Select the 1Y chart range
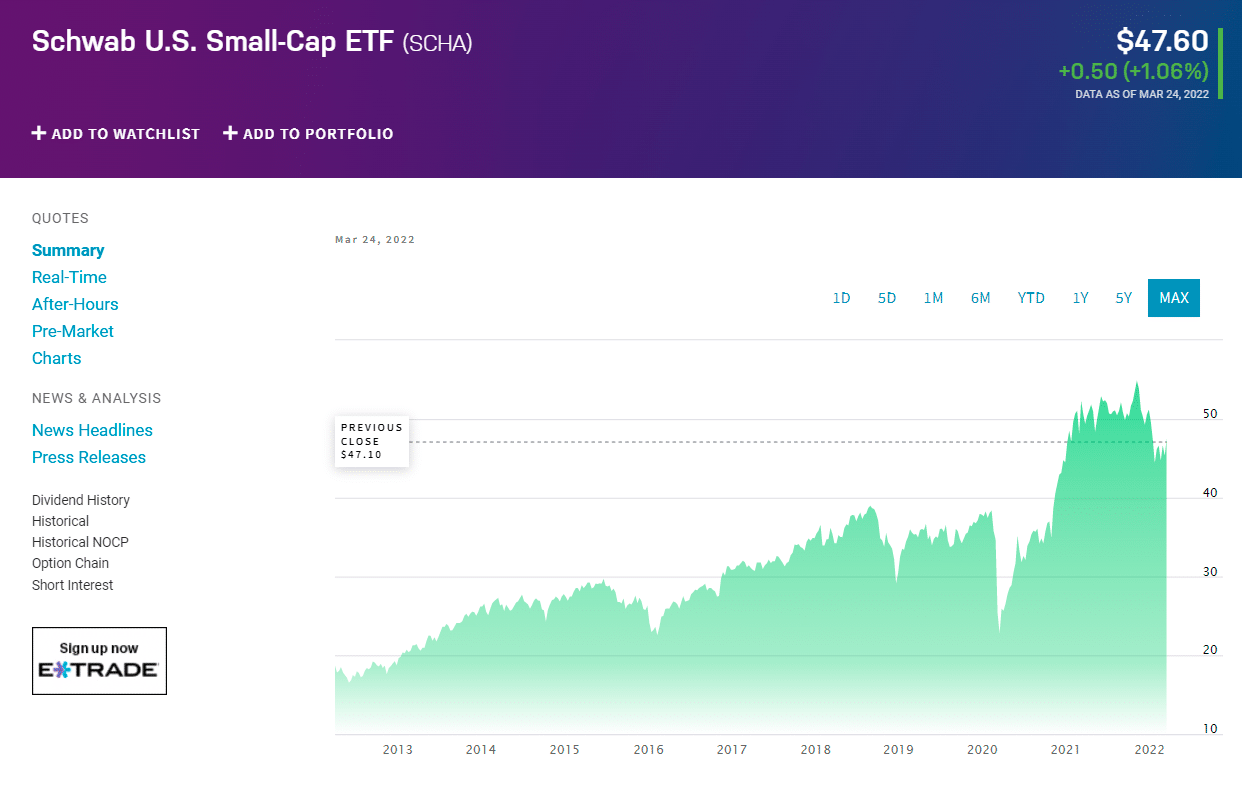 click(x=1080, y=297)
